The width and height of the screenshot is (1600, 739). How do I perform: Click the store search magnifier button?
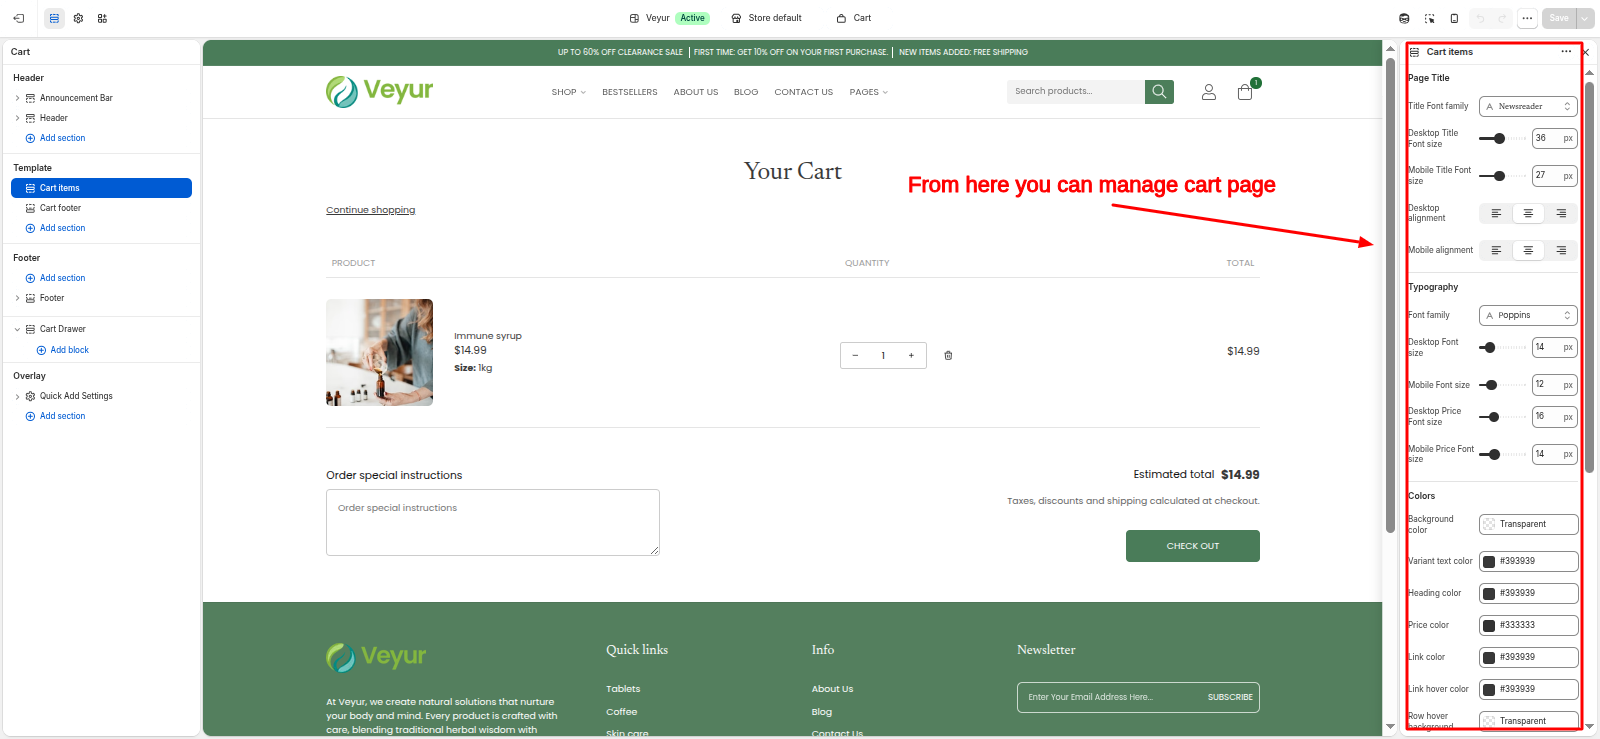coord(1159,91)
